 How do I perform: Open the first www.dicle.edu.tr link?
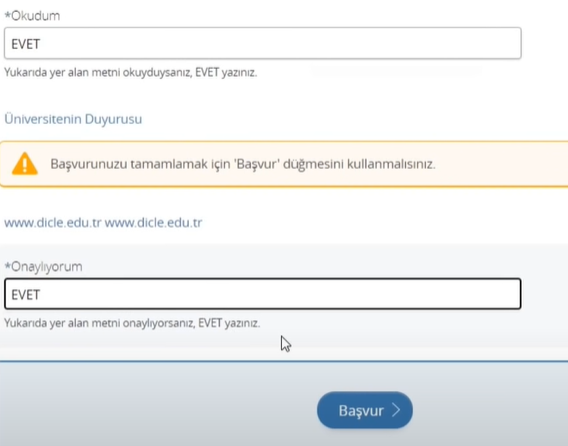click(53, 222)
